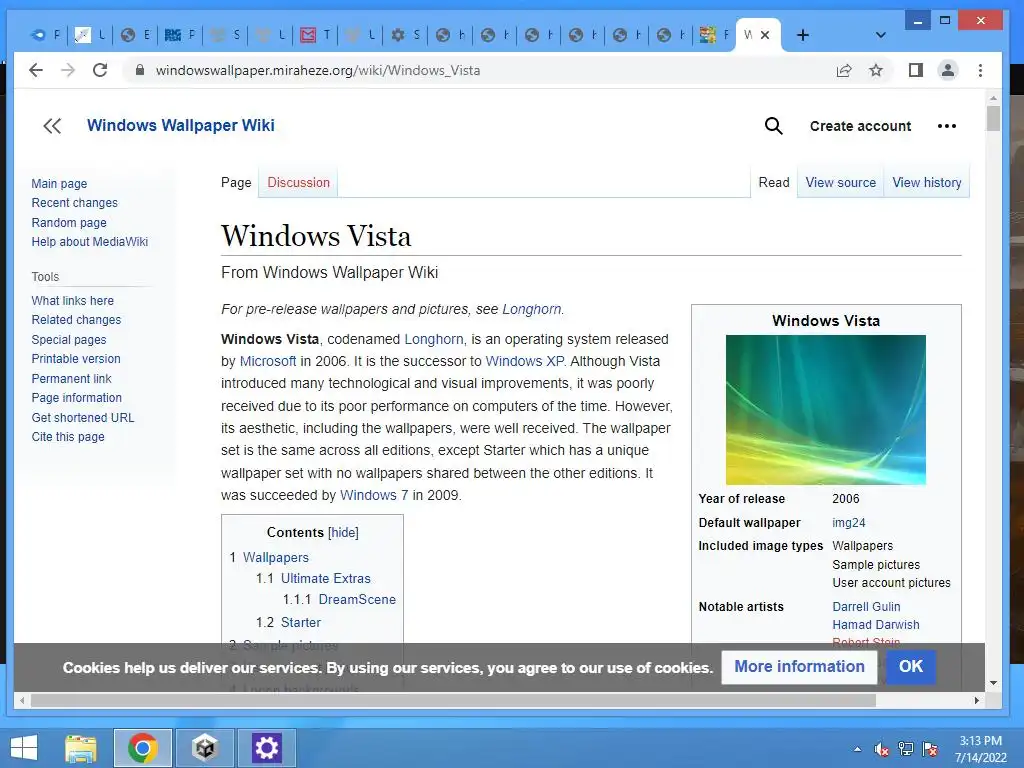Open the Windows Start menu
This screenshot has width=1024, height=768.
coord(24,748)
